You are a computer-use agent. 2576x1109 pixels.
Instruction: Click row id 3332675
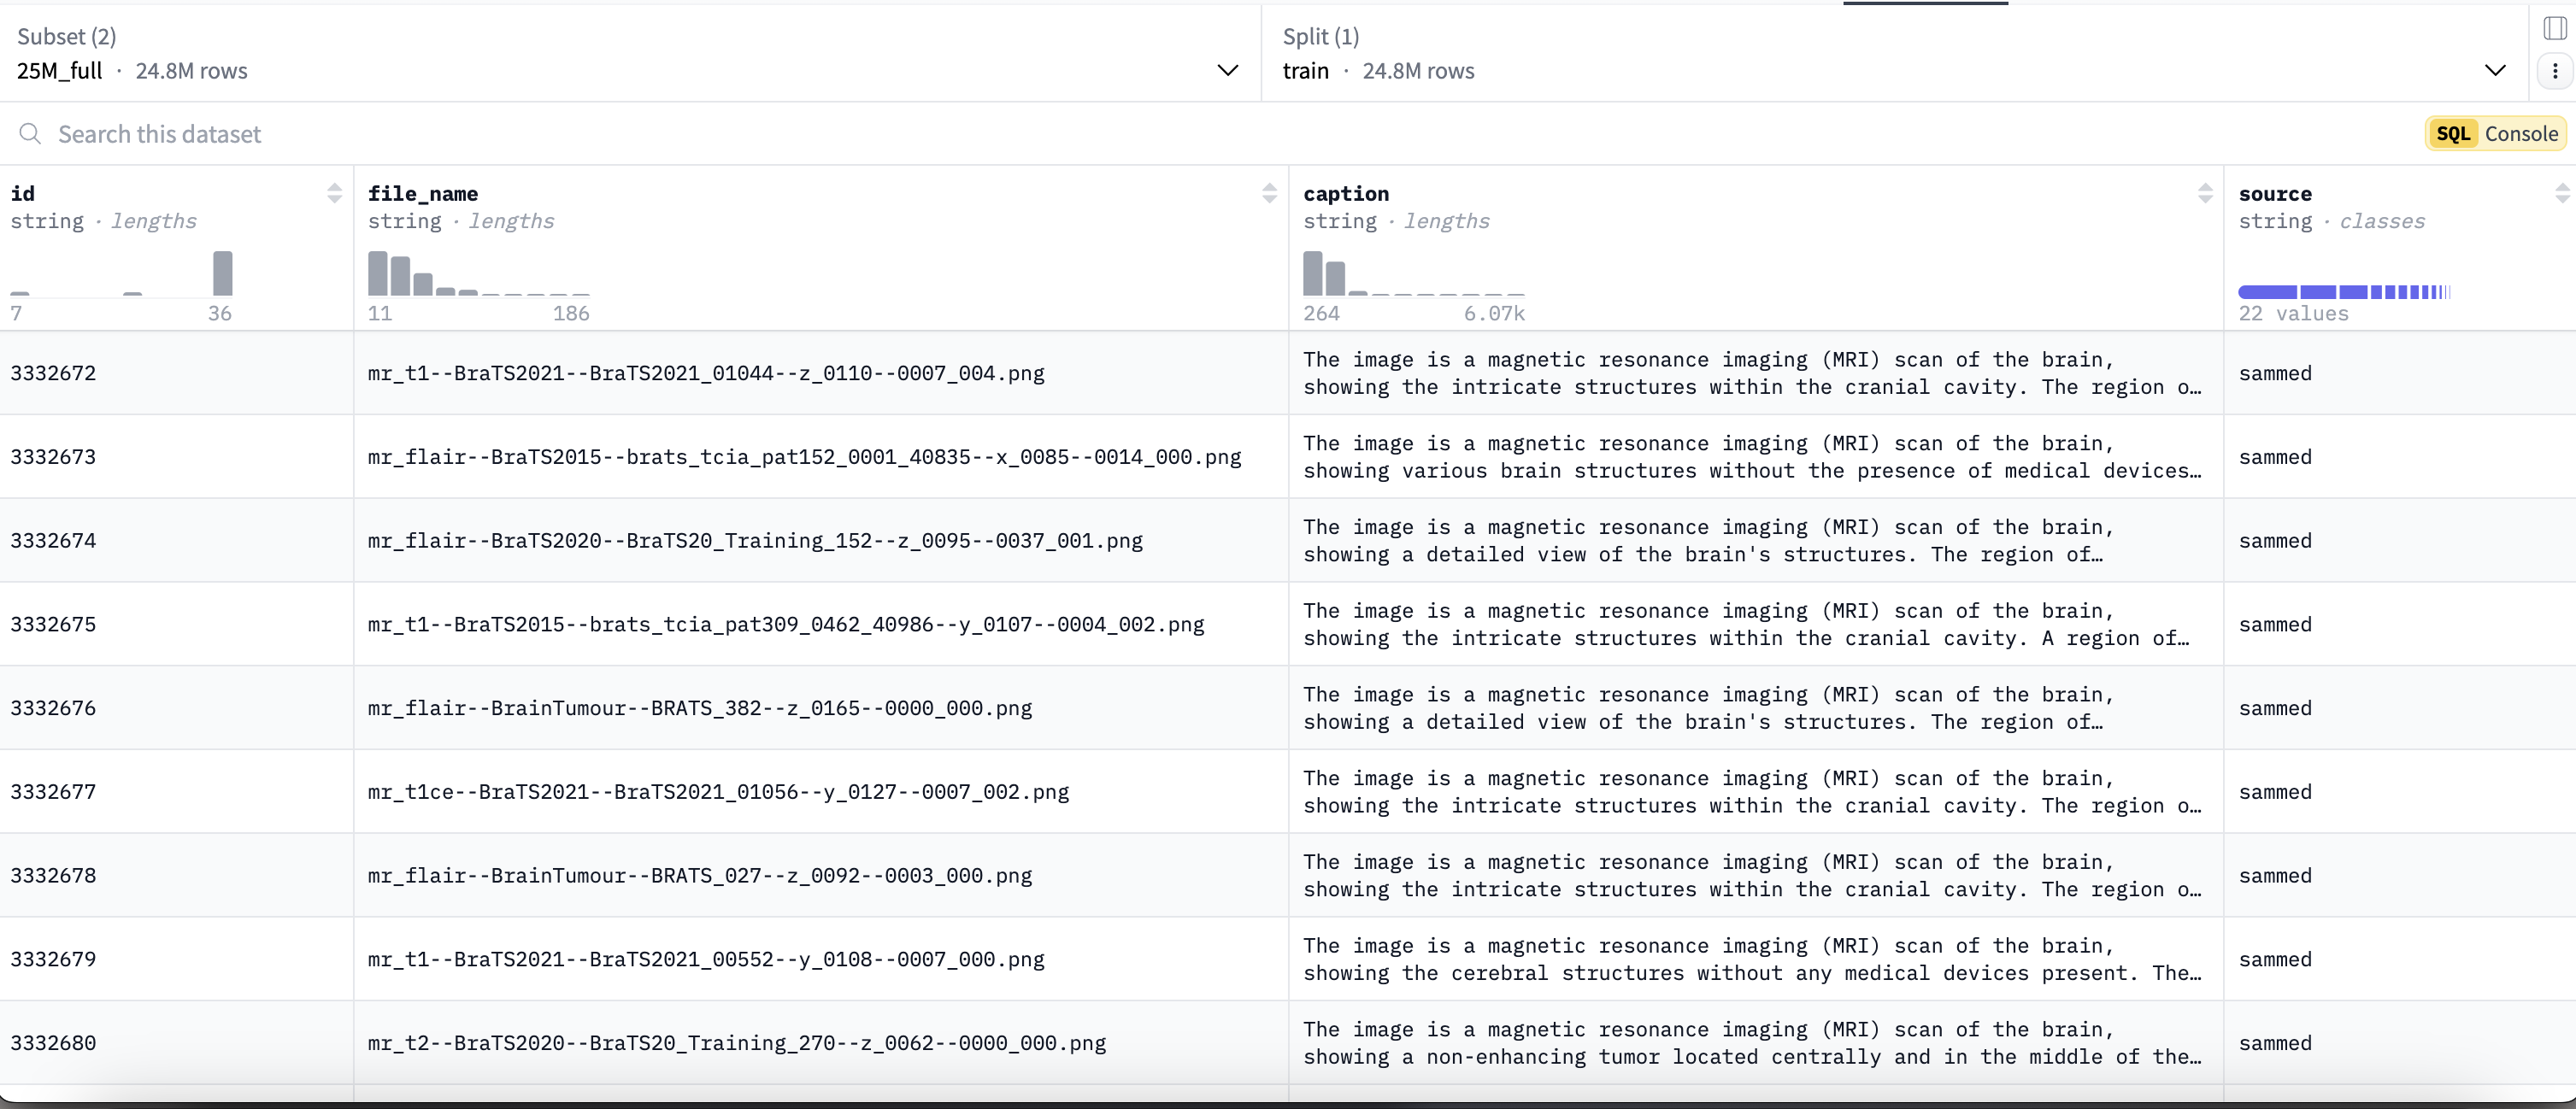click(53, 624)
